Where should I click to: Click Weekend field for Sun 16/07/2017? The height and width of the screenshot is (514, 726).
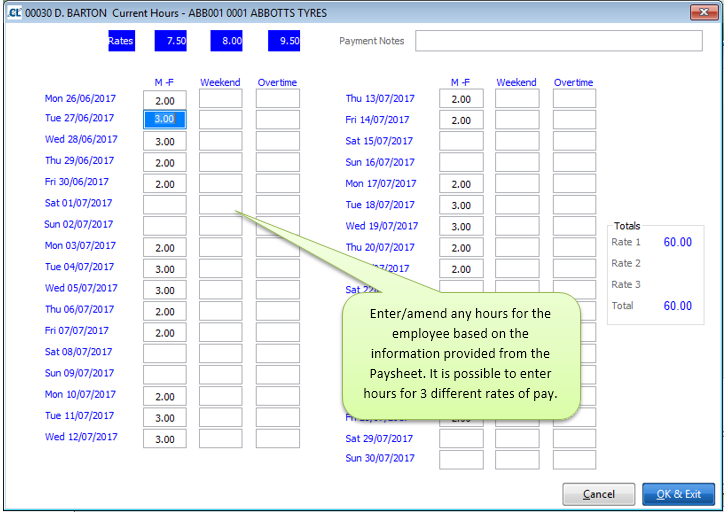tap(517, 163)
